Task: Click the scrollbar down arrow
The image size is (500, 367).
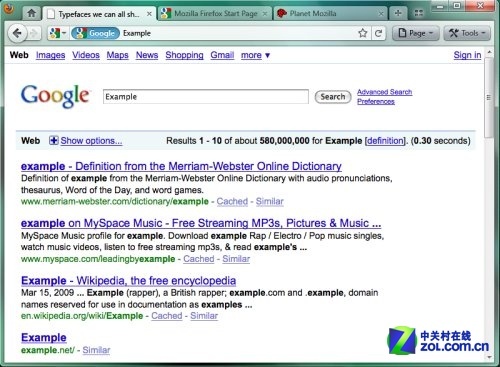Action: click(x=489, y=357)
